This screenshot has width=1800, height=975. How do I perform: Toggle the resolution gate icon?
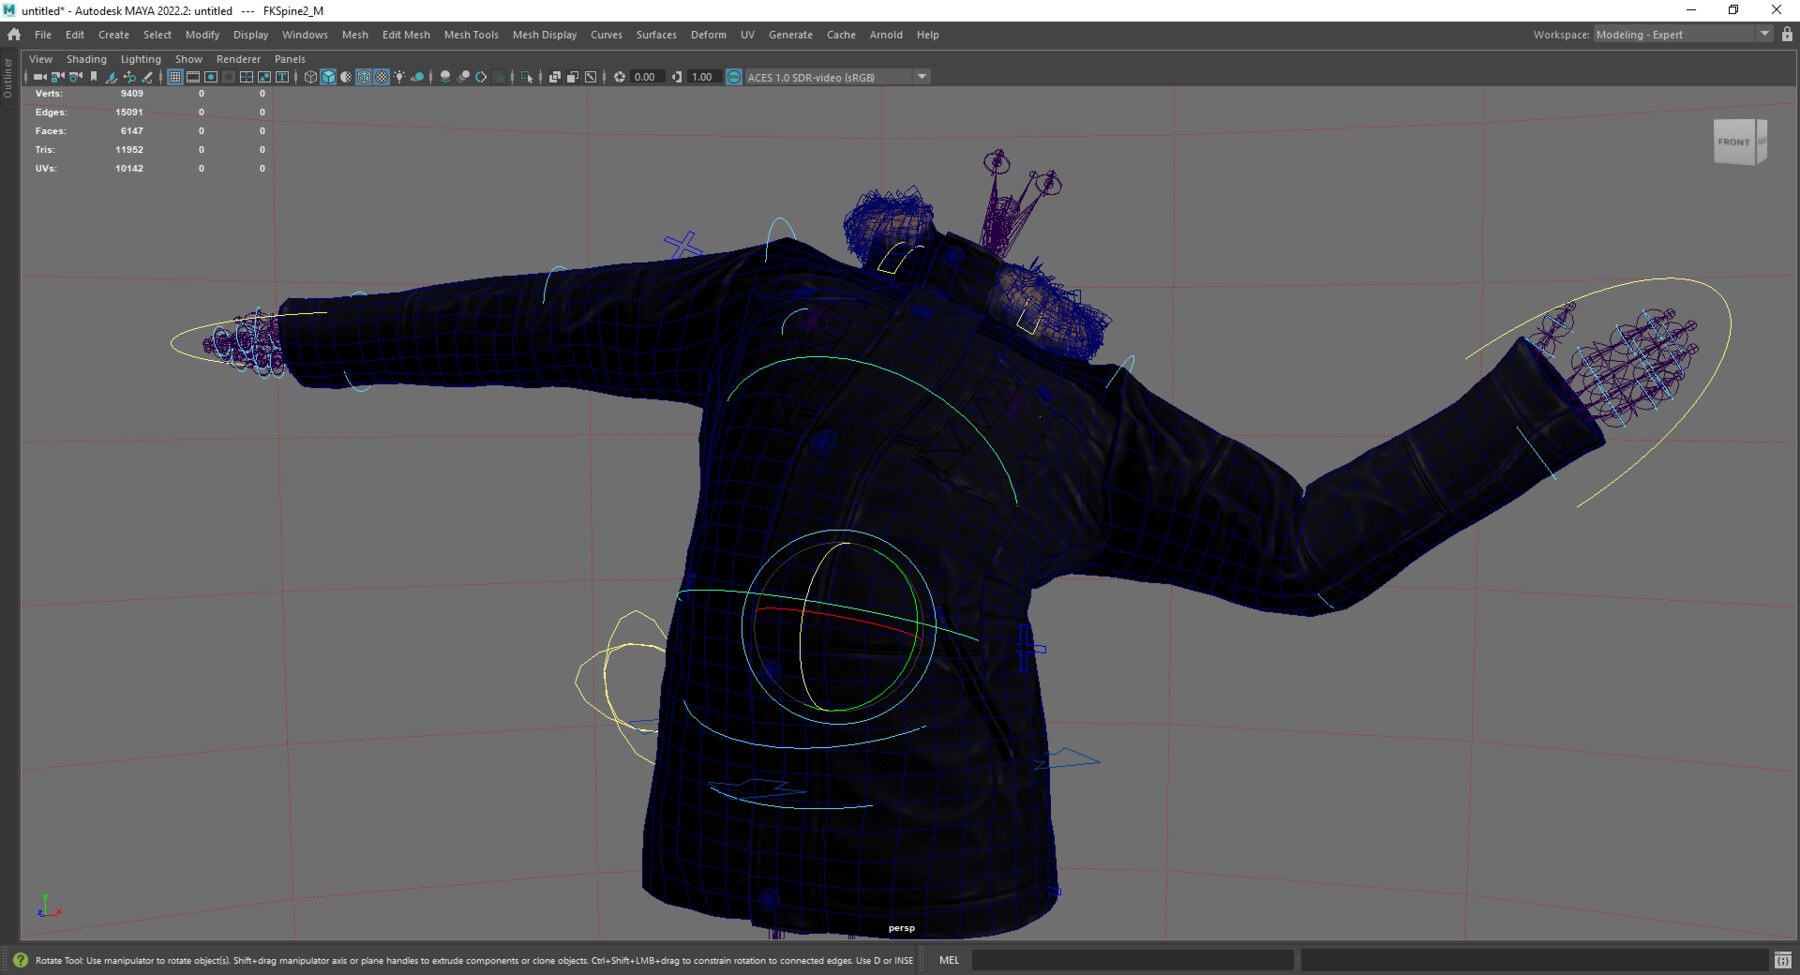(211, 76)
